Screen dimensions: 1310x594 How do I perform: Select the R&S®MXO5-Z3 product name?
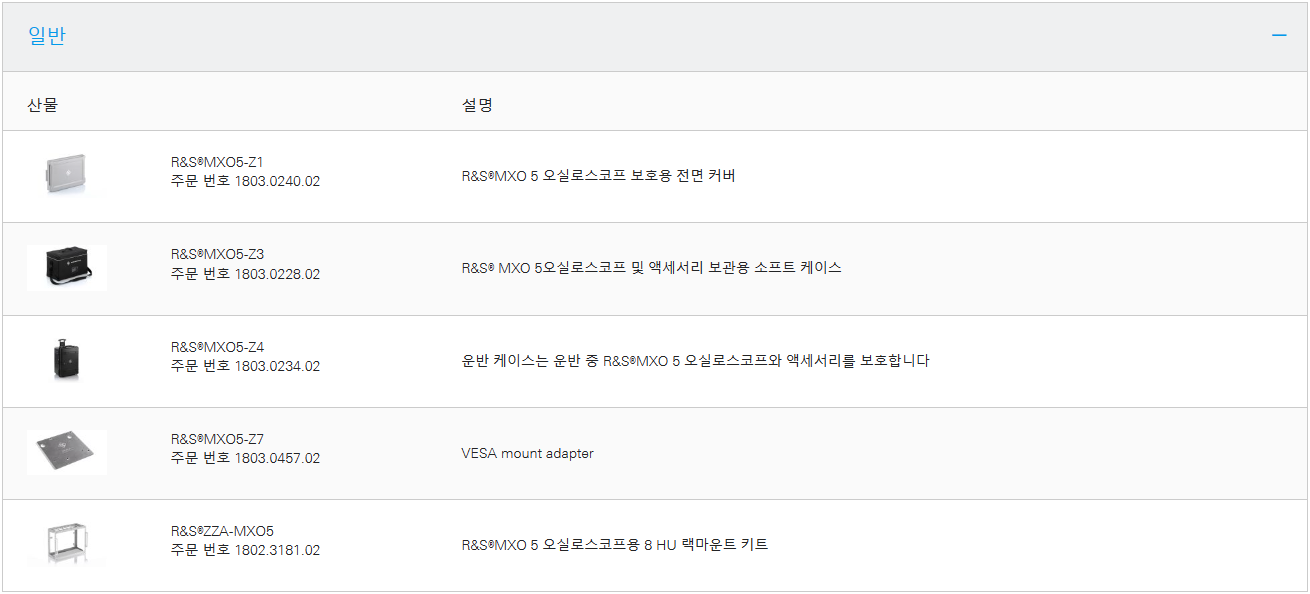217,254
